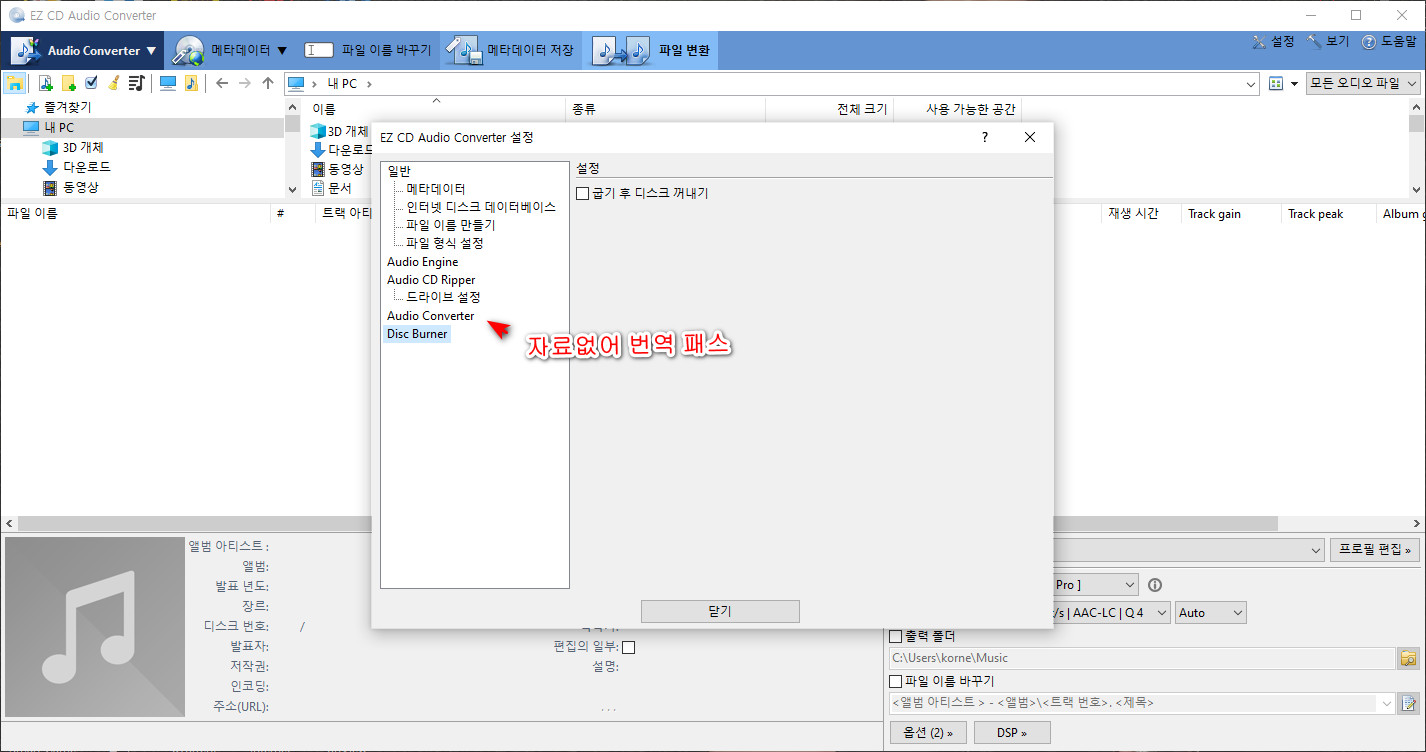
Task: Click the 파일 이름 column header
Action: [136, 214]
